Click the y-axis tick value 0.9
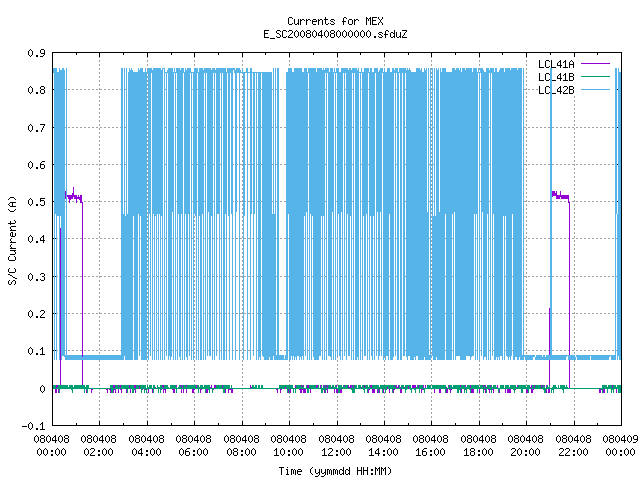The height and width of the screenshot is (480, 640). pyautogui.click(x=36, y=53)
